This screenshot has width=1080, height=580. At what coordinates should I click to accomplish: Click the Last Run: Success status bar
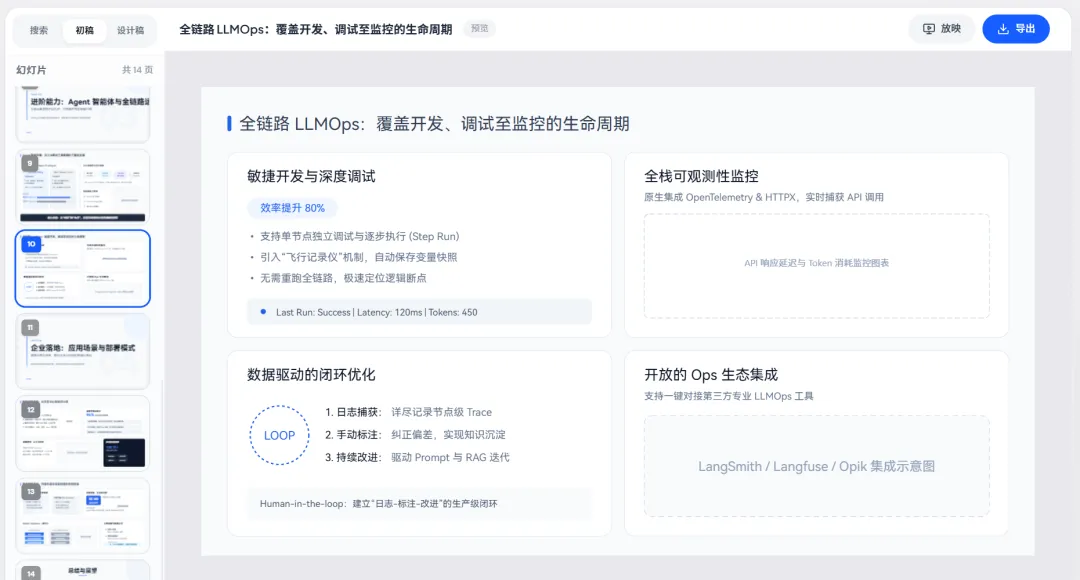point(419,312)
